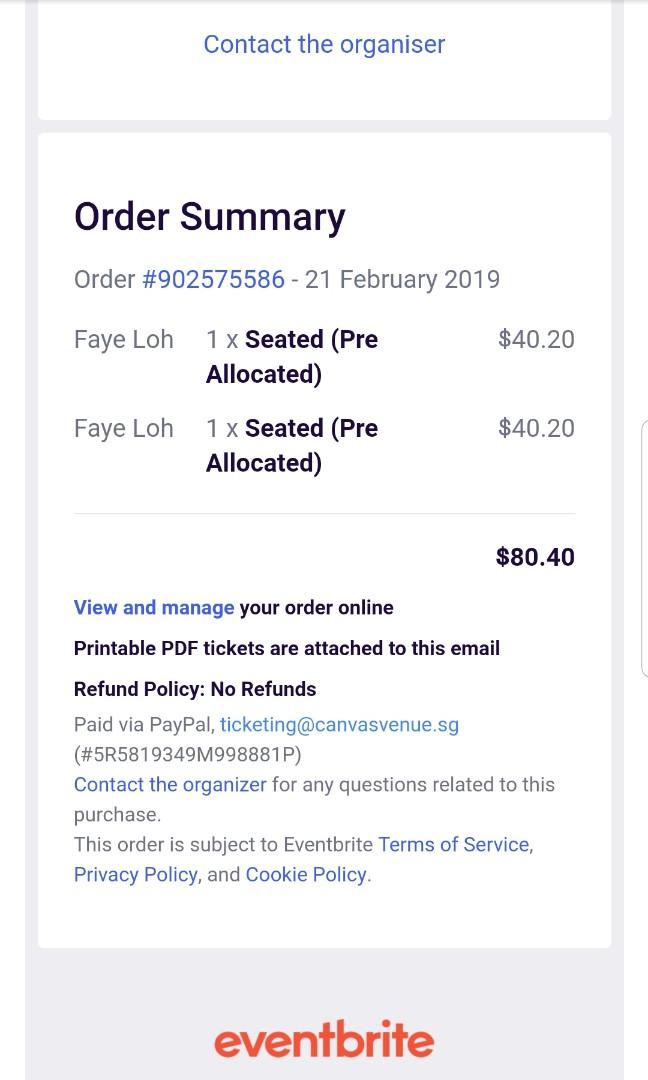Click the Refund Policy: No Refunds text
648x1080 pixels.
195,689
